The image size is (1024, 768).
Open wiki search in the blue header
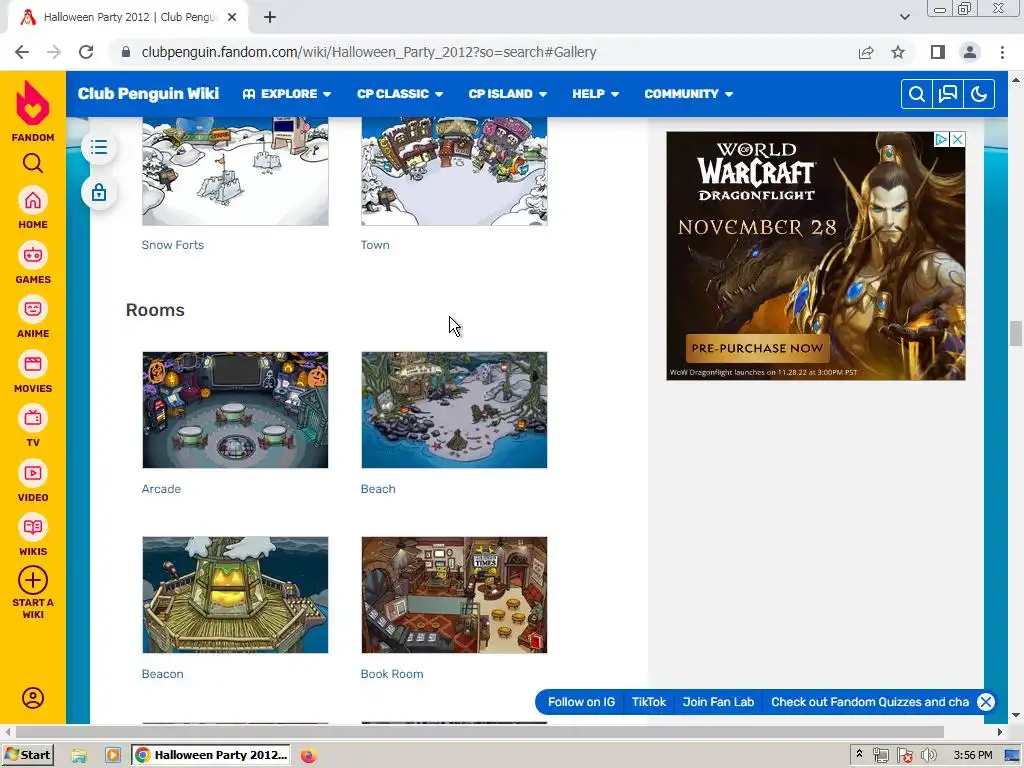click(x=917, y=94)
